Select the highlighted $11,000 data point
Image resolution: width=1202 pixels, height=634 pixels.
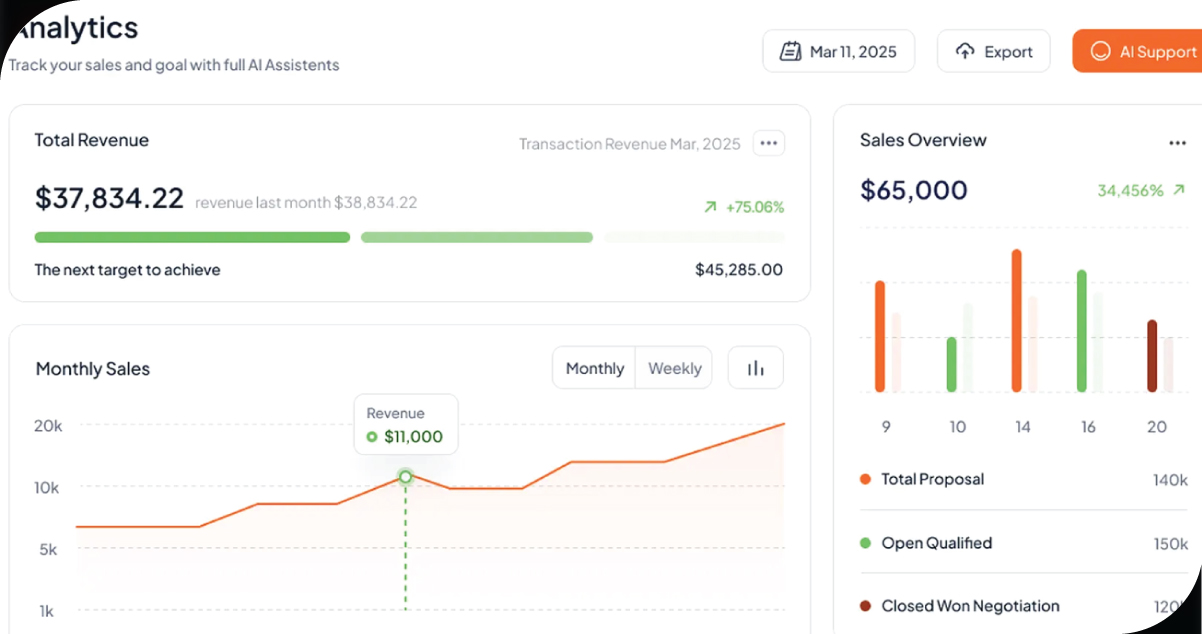[x=405, y=477]
